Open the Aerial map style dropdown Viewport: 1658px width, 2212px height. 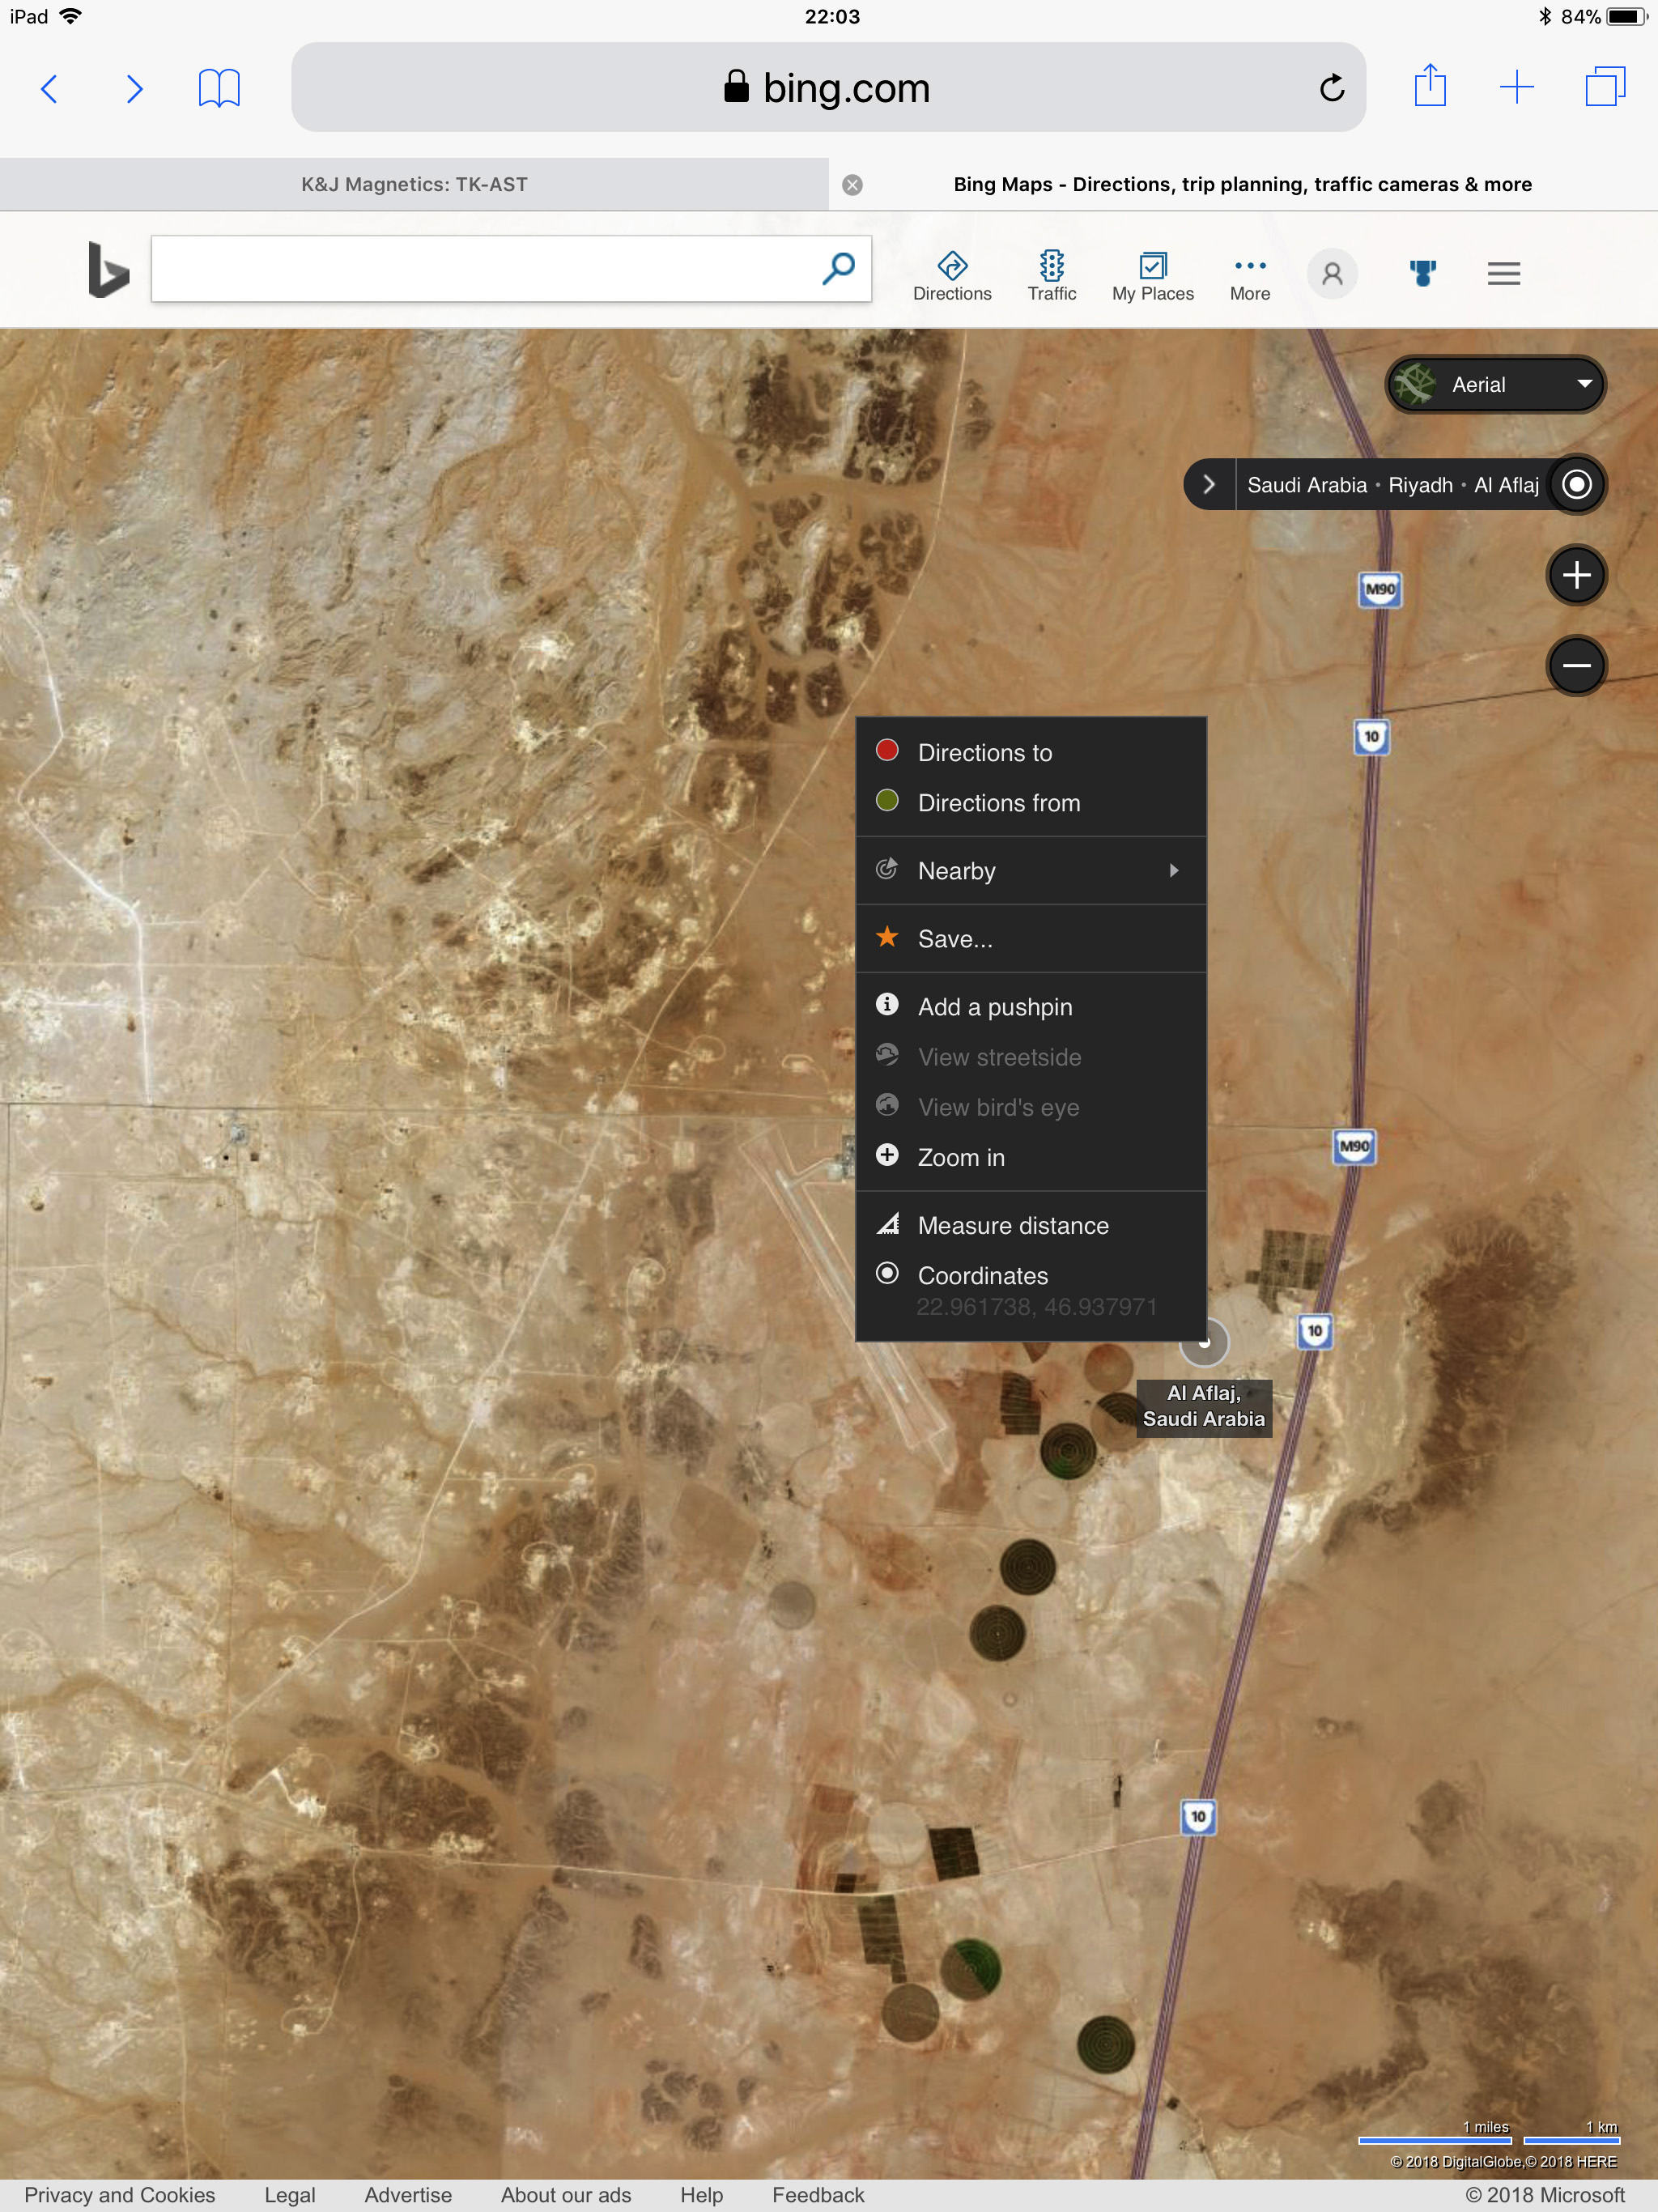pyautogui.click(x=1494, y=384)
